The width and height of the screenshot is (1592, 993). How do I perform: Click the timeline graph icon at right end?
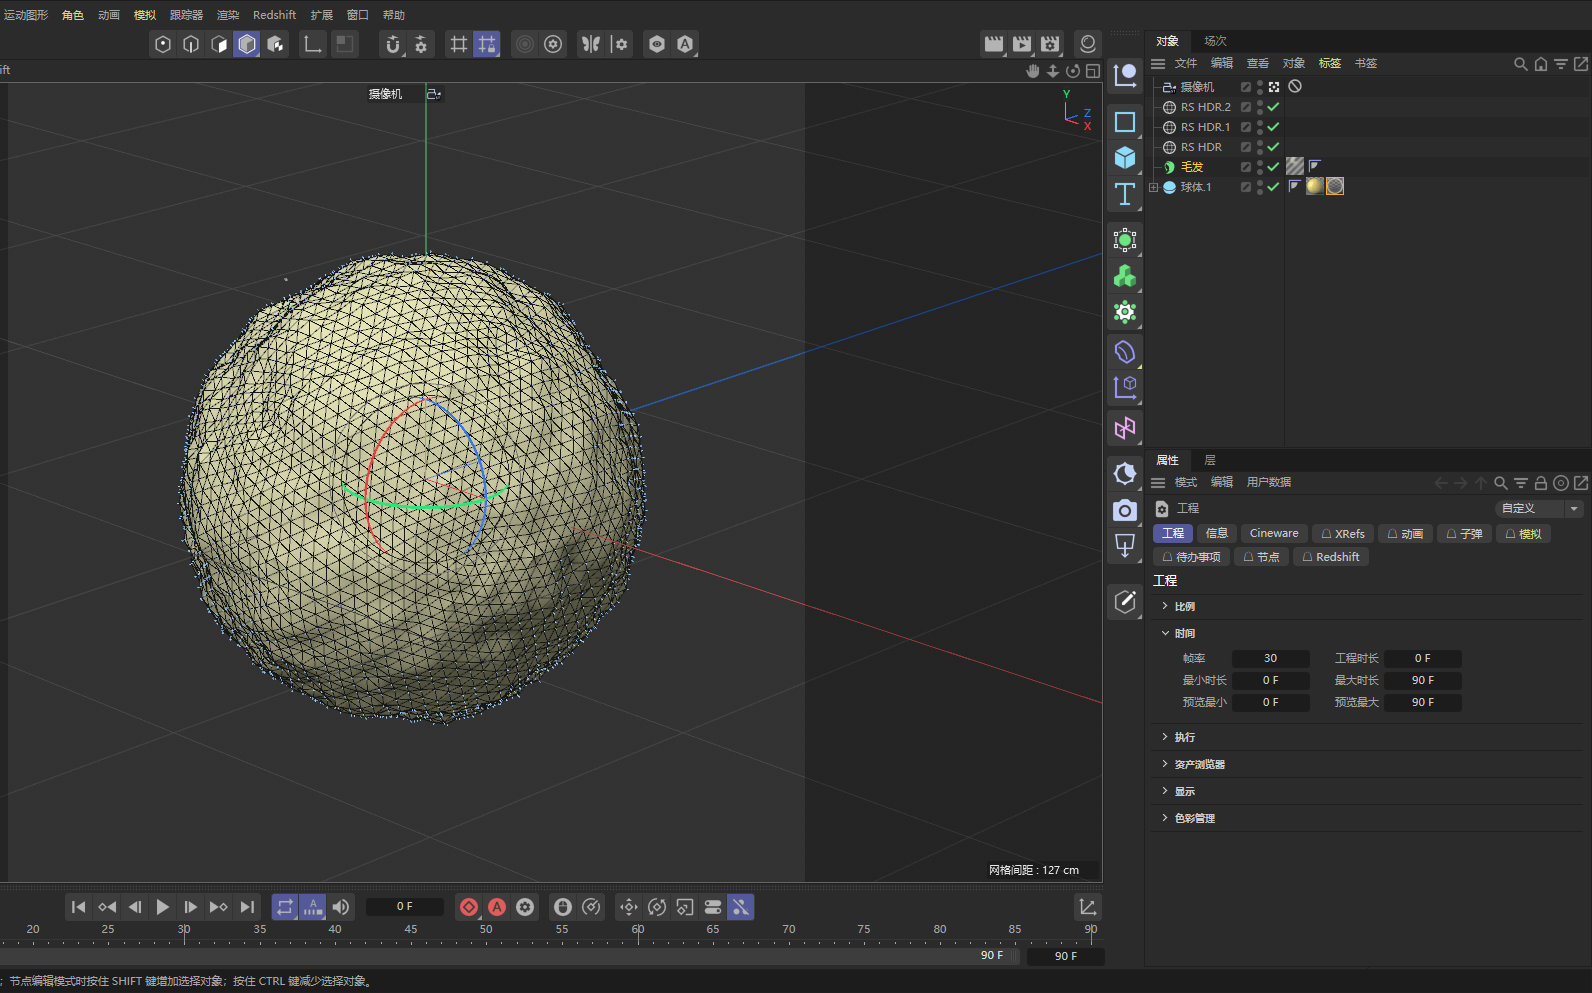pos(1088,907)
